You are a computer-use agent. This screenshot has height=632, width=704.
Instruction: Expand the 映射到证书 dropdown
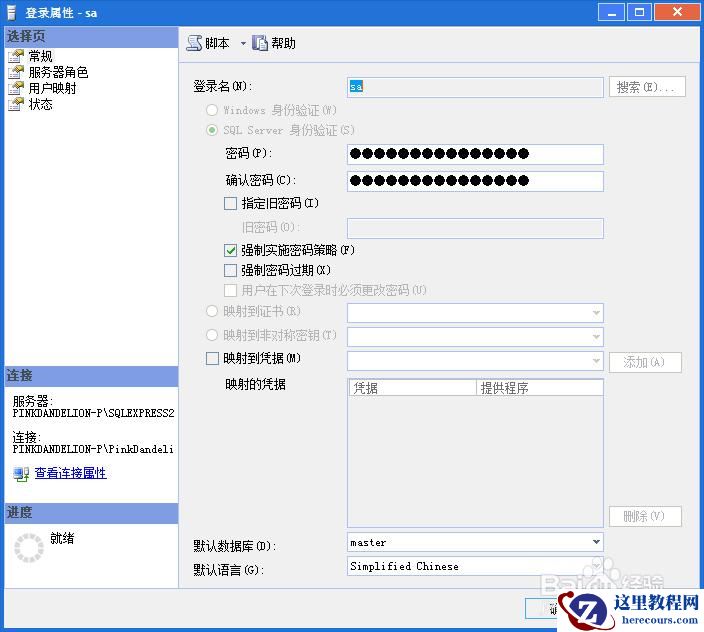pos(596,313)
